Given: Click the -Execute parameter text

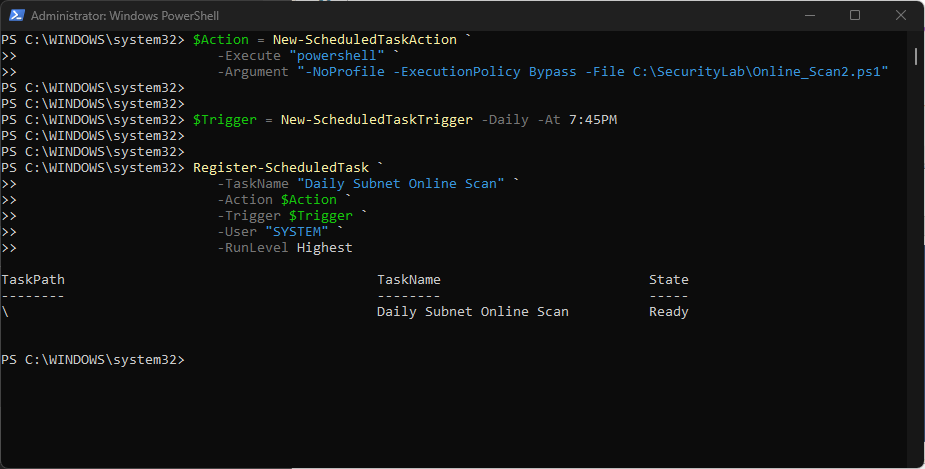Looking at the screenshot, I should 249,55.
